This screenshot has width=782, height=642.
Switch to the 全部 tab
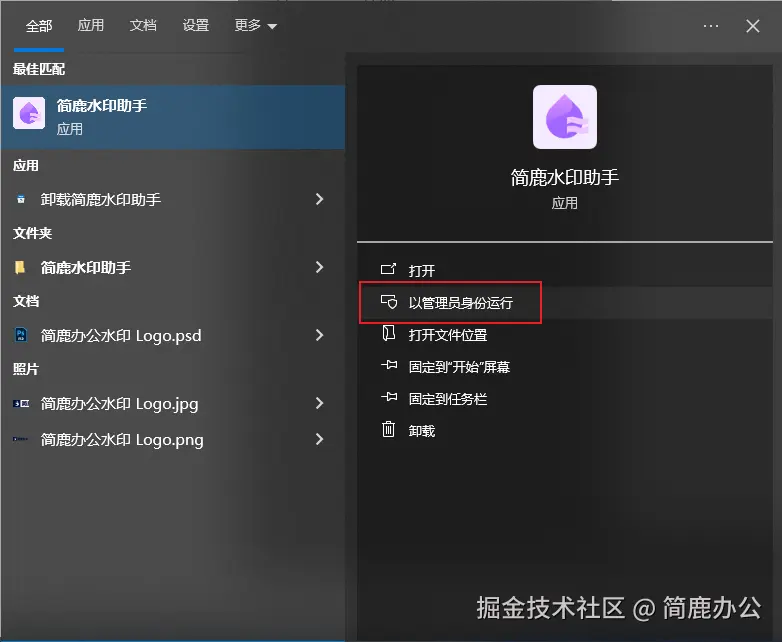point(39,25)
